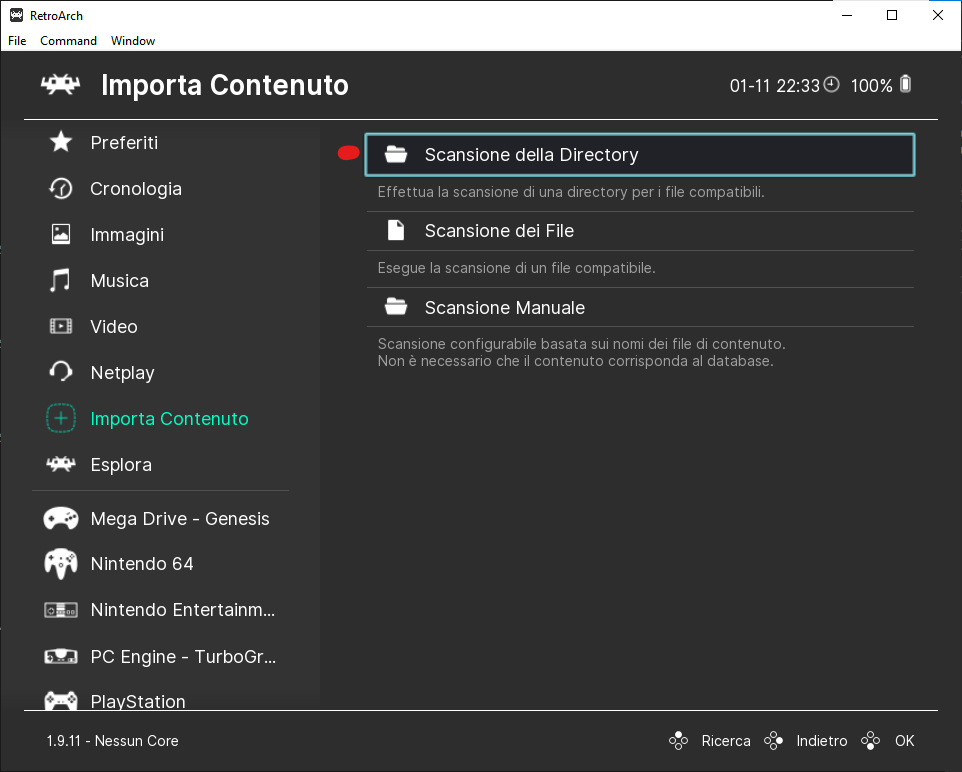Open Immagini in the sidebar
The height and width of the screenshot is (772, 962).
point(127,235)
